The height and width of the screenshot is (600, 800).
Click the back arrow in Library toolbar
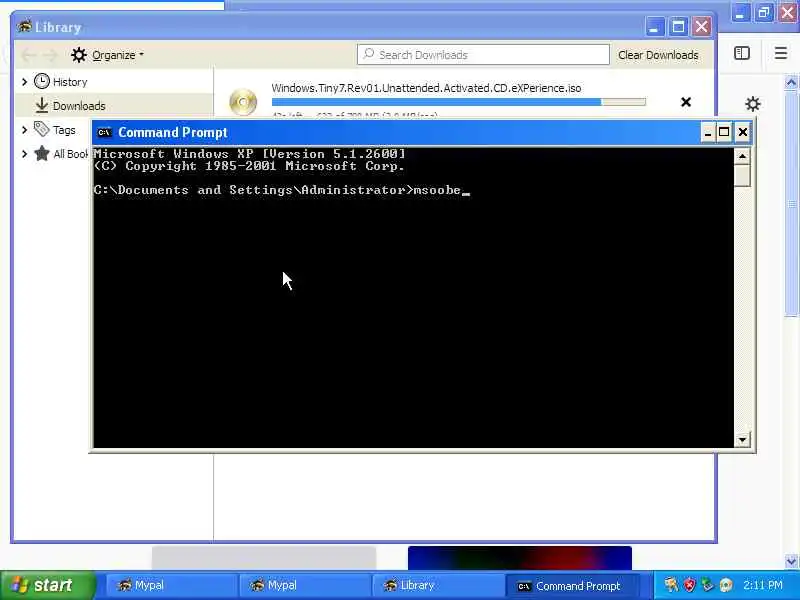click(29, 55)
